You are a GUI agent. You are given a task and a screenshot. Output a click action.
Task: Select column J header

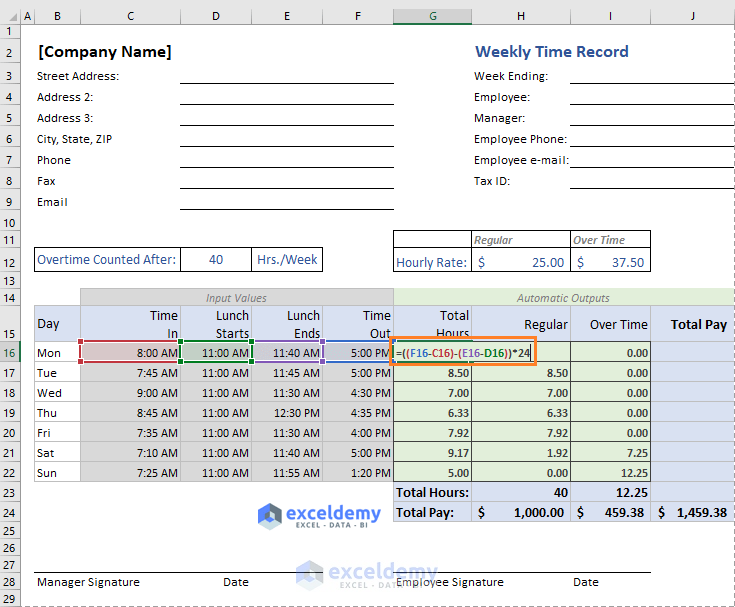tap(692, 16)
